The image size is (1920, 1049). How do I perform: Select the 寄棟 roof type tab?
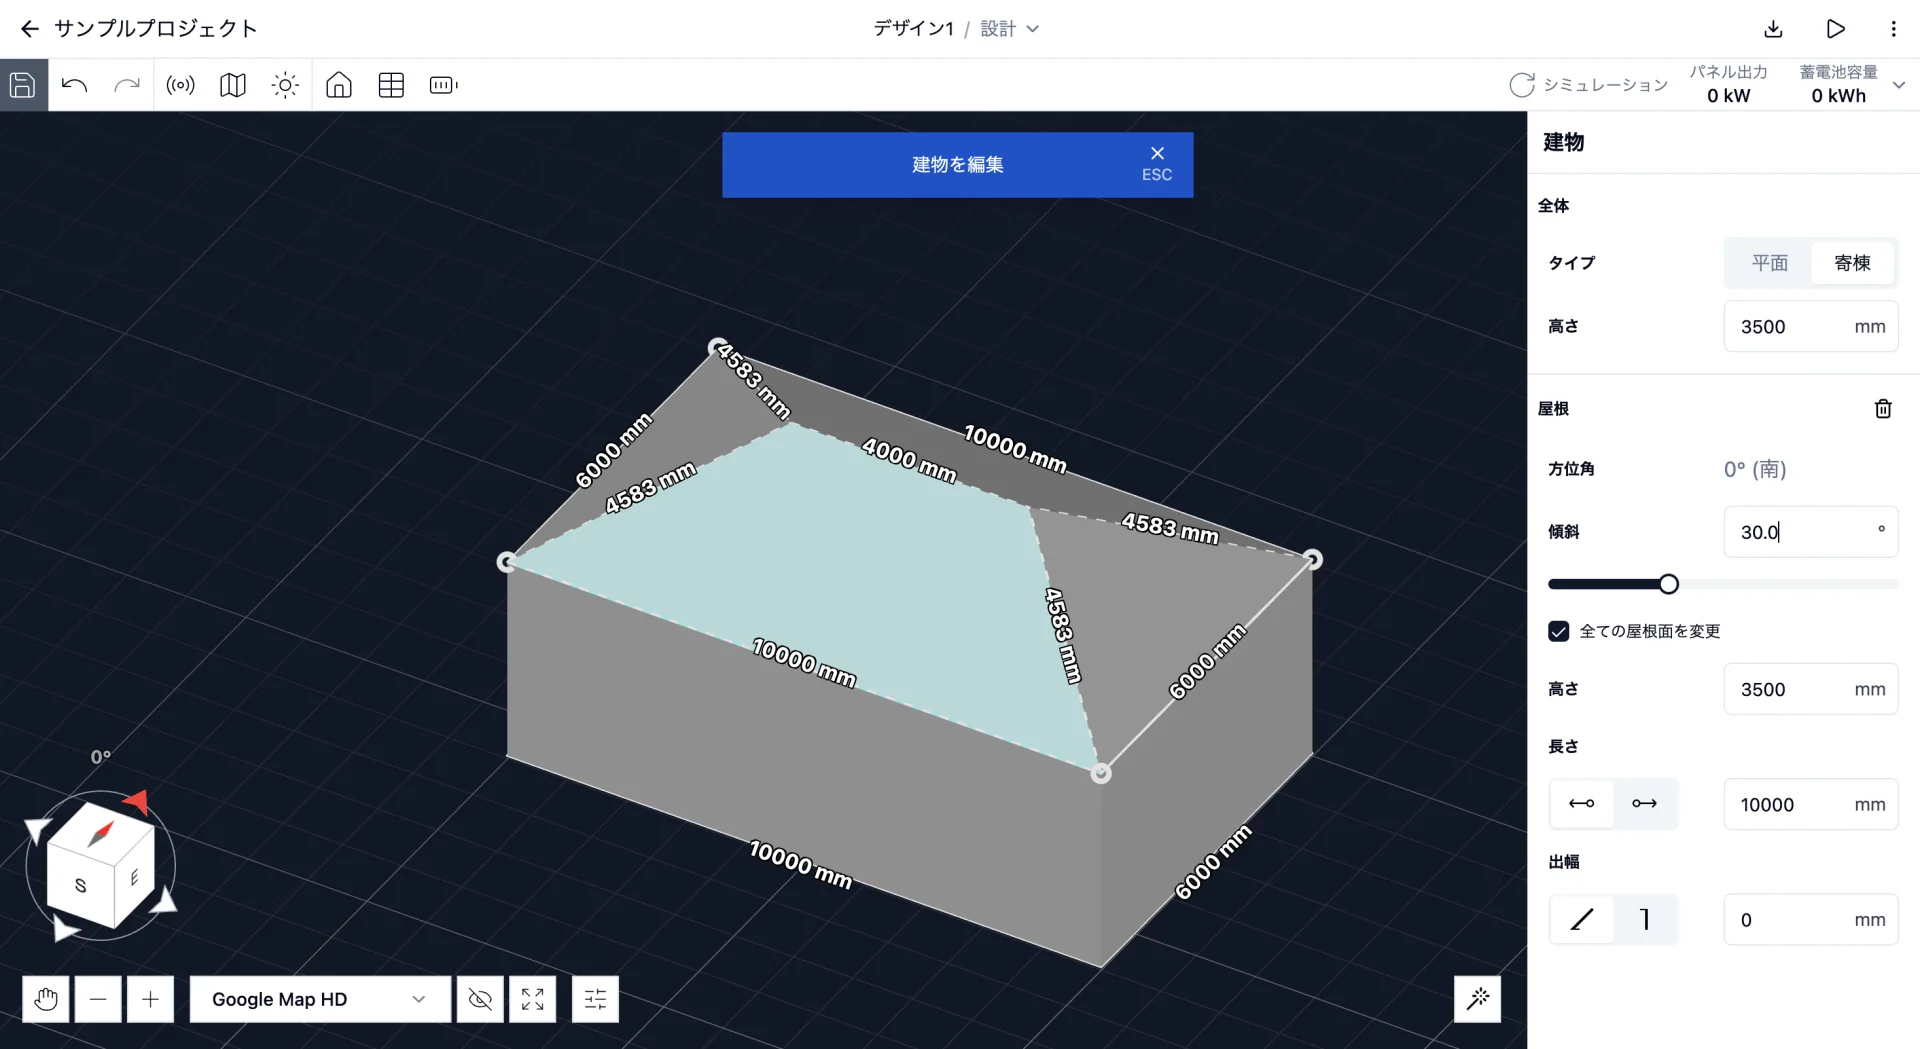[x=1852, y=263]
